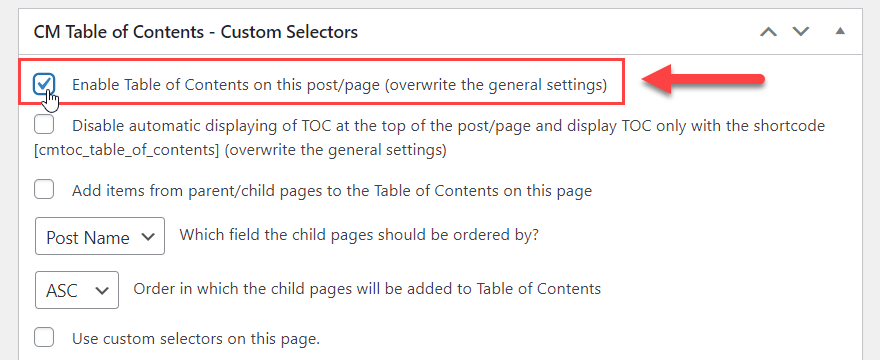Collapse panel using the triangle toggle icon
Screen dimensions: 880x360
pyautogui.click(x=840, y=31)
